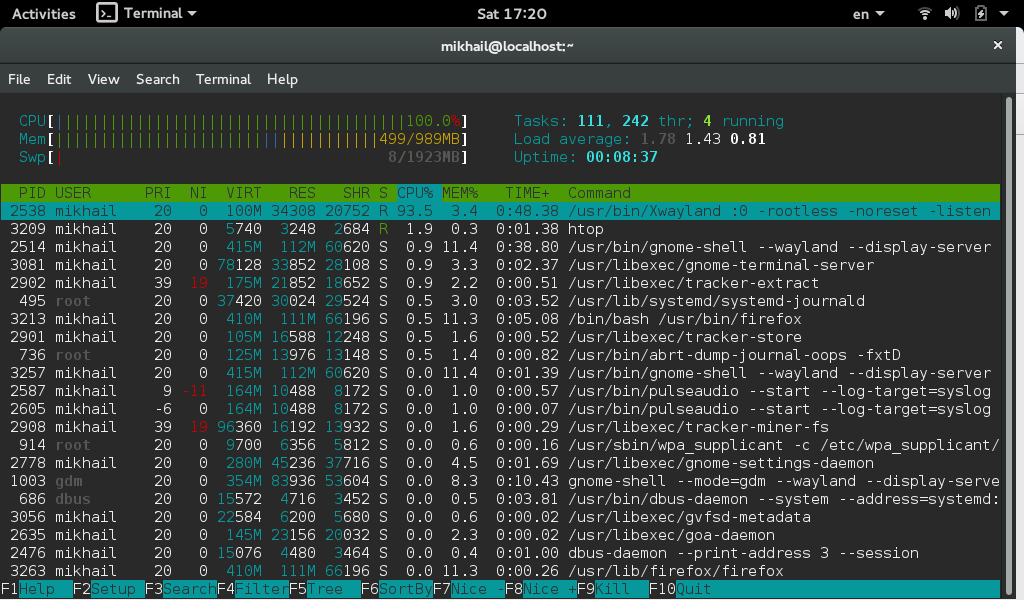The height and width of the screenshot is (600, 1024).
Task: Open the File menu
Action: [19, 79]
